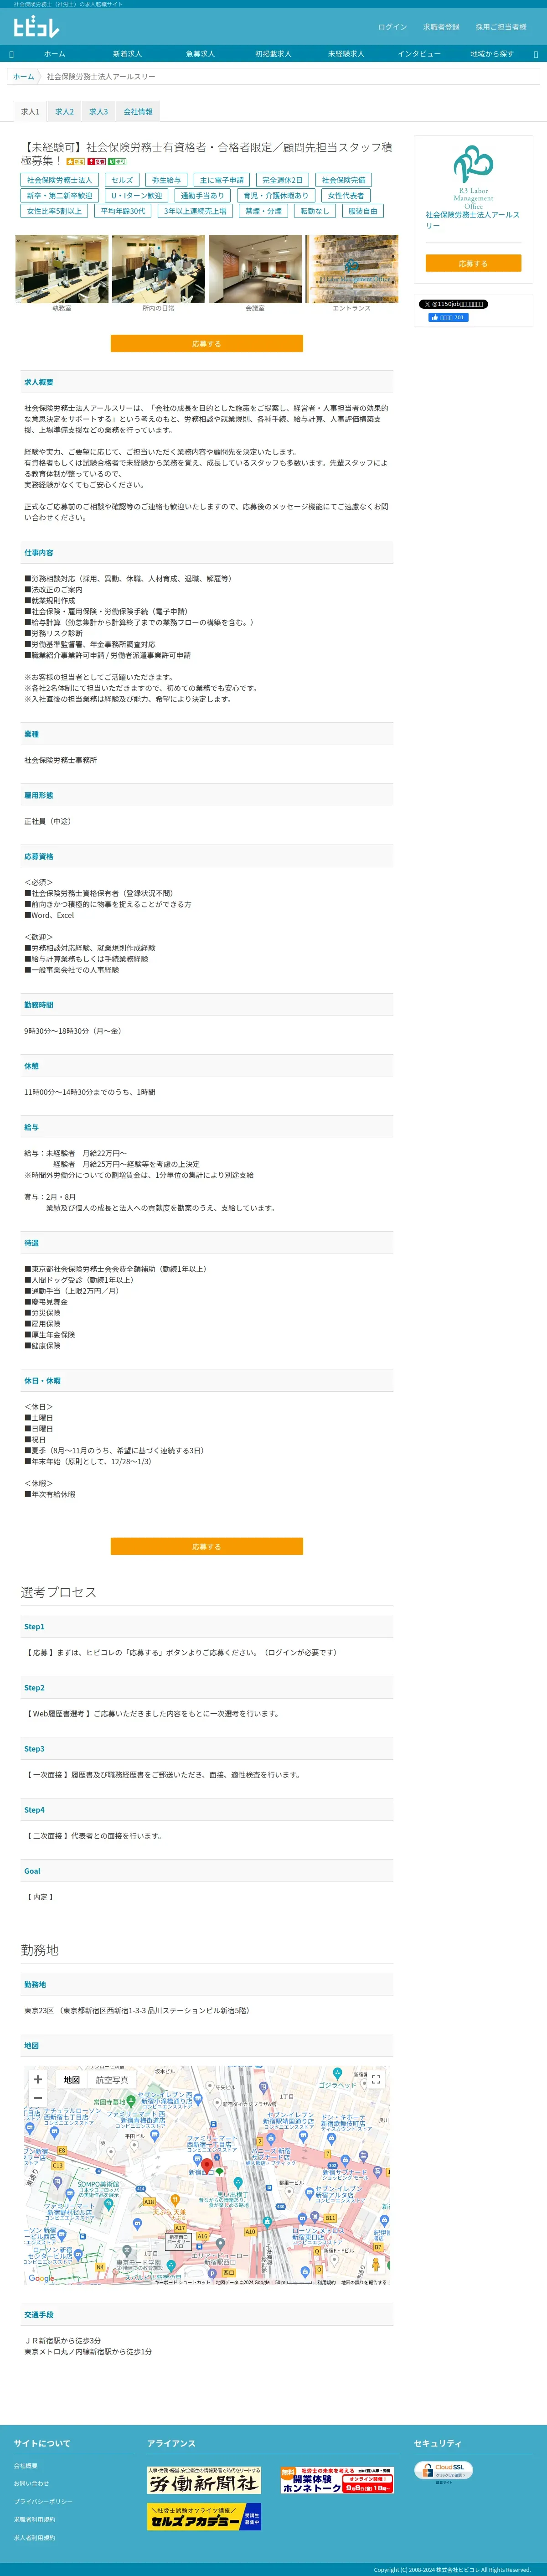Click the 禁煙・分煙 tag

click(264, 211)
